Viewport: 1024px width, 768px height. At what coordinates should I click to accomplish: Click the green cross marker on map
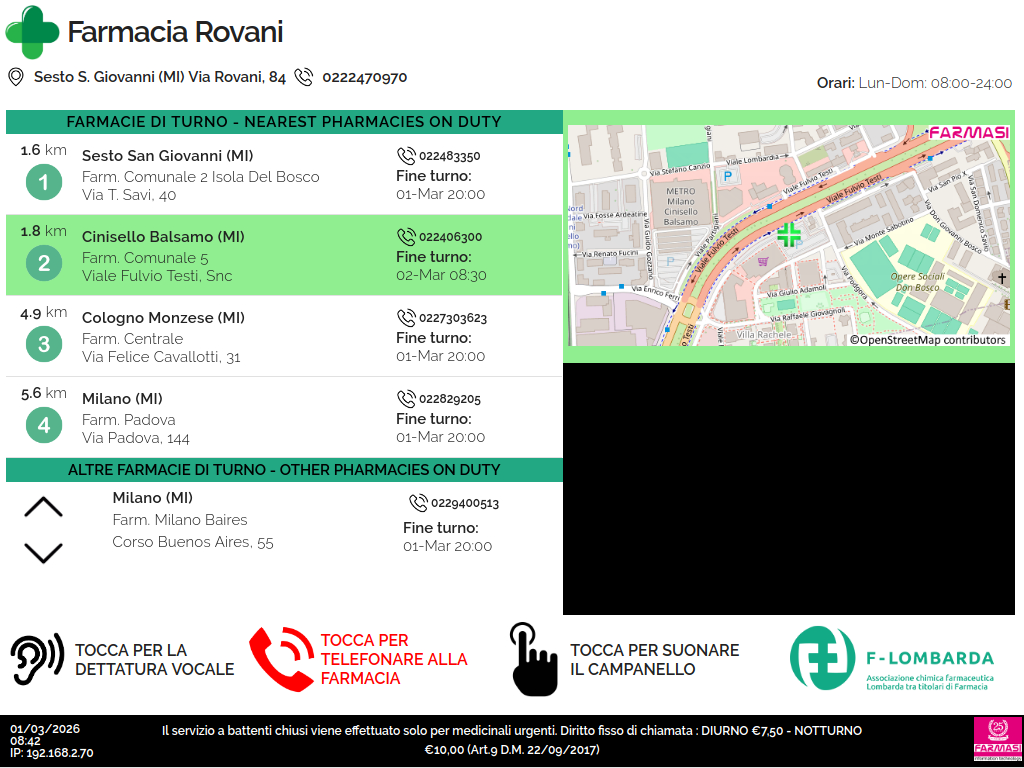[789, 235]
